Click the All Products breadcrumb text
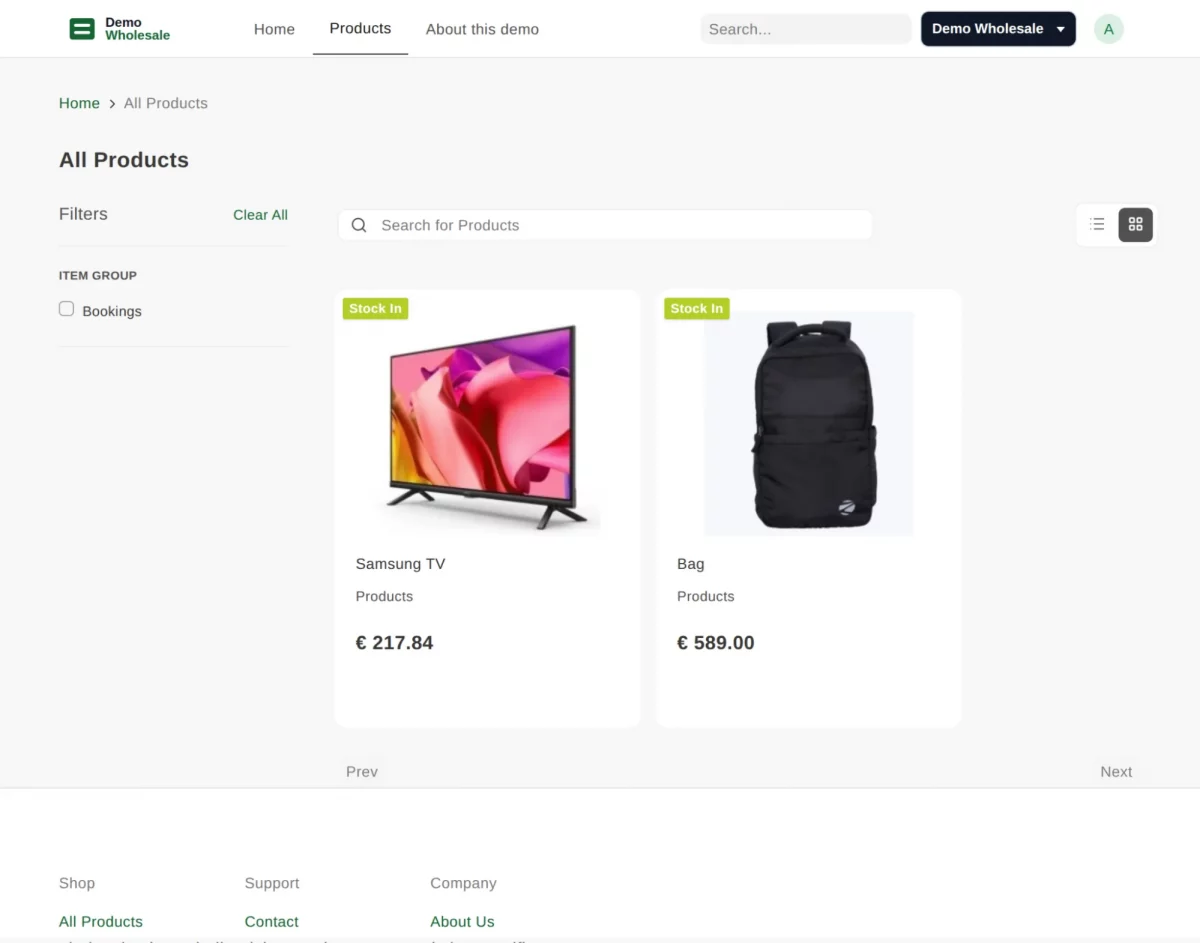 [x=166, y=103]
